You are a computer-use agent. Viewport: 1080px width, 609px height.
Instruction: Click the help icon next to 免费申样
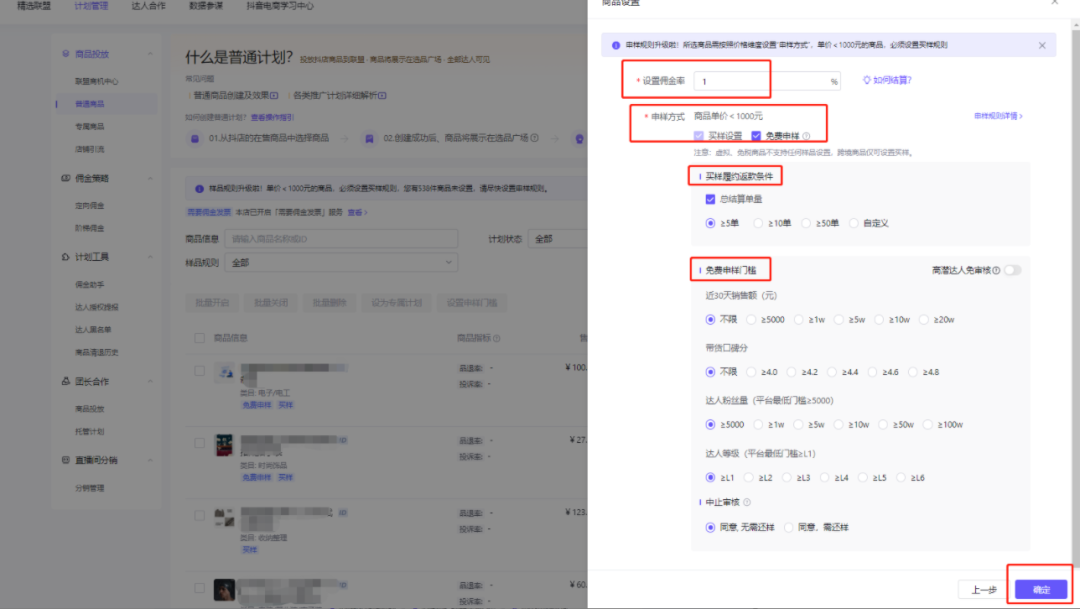coord(806,136)
